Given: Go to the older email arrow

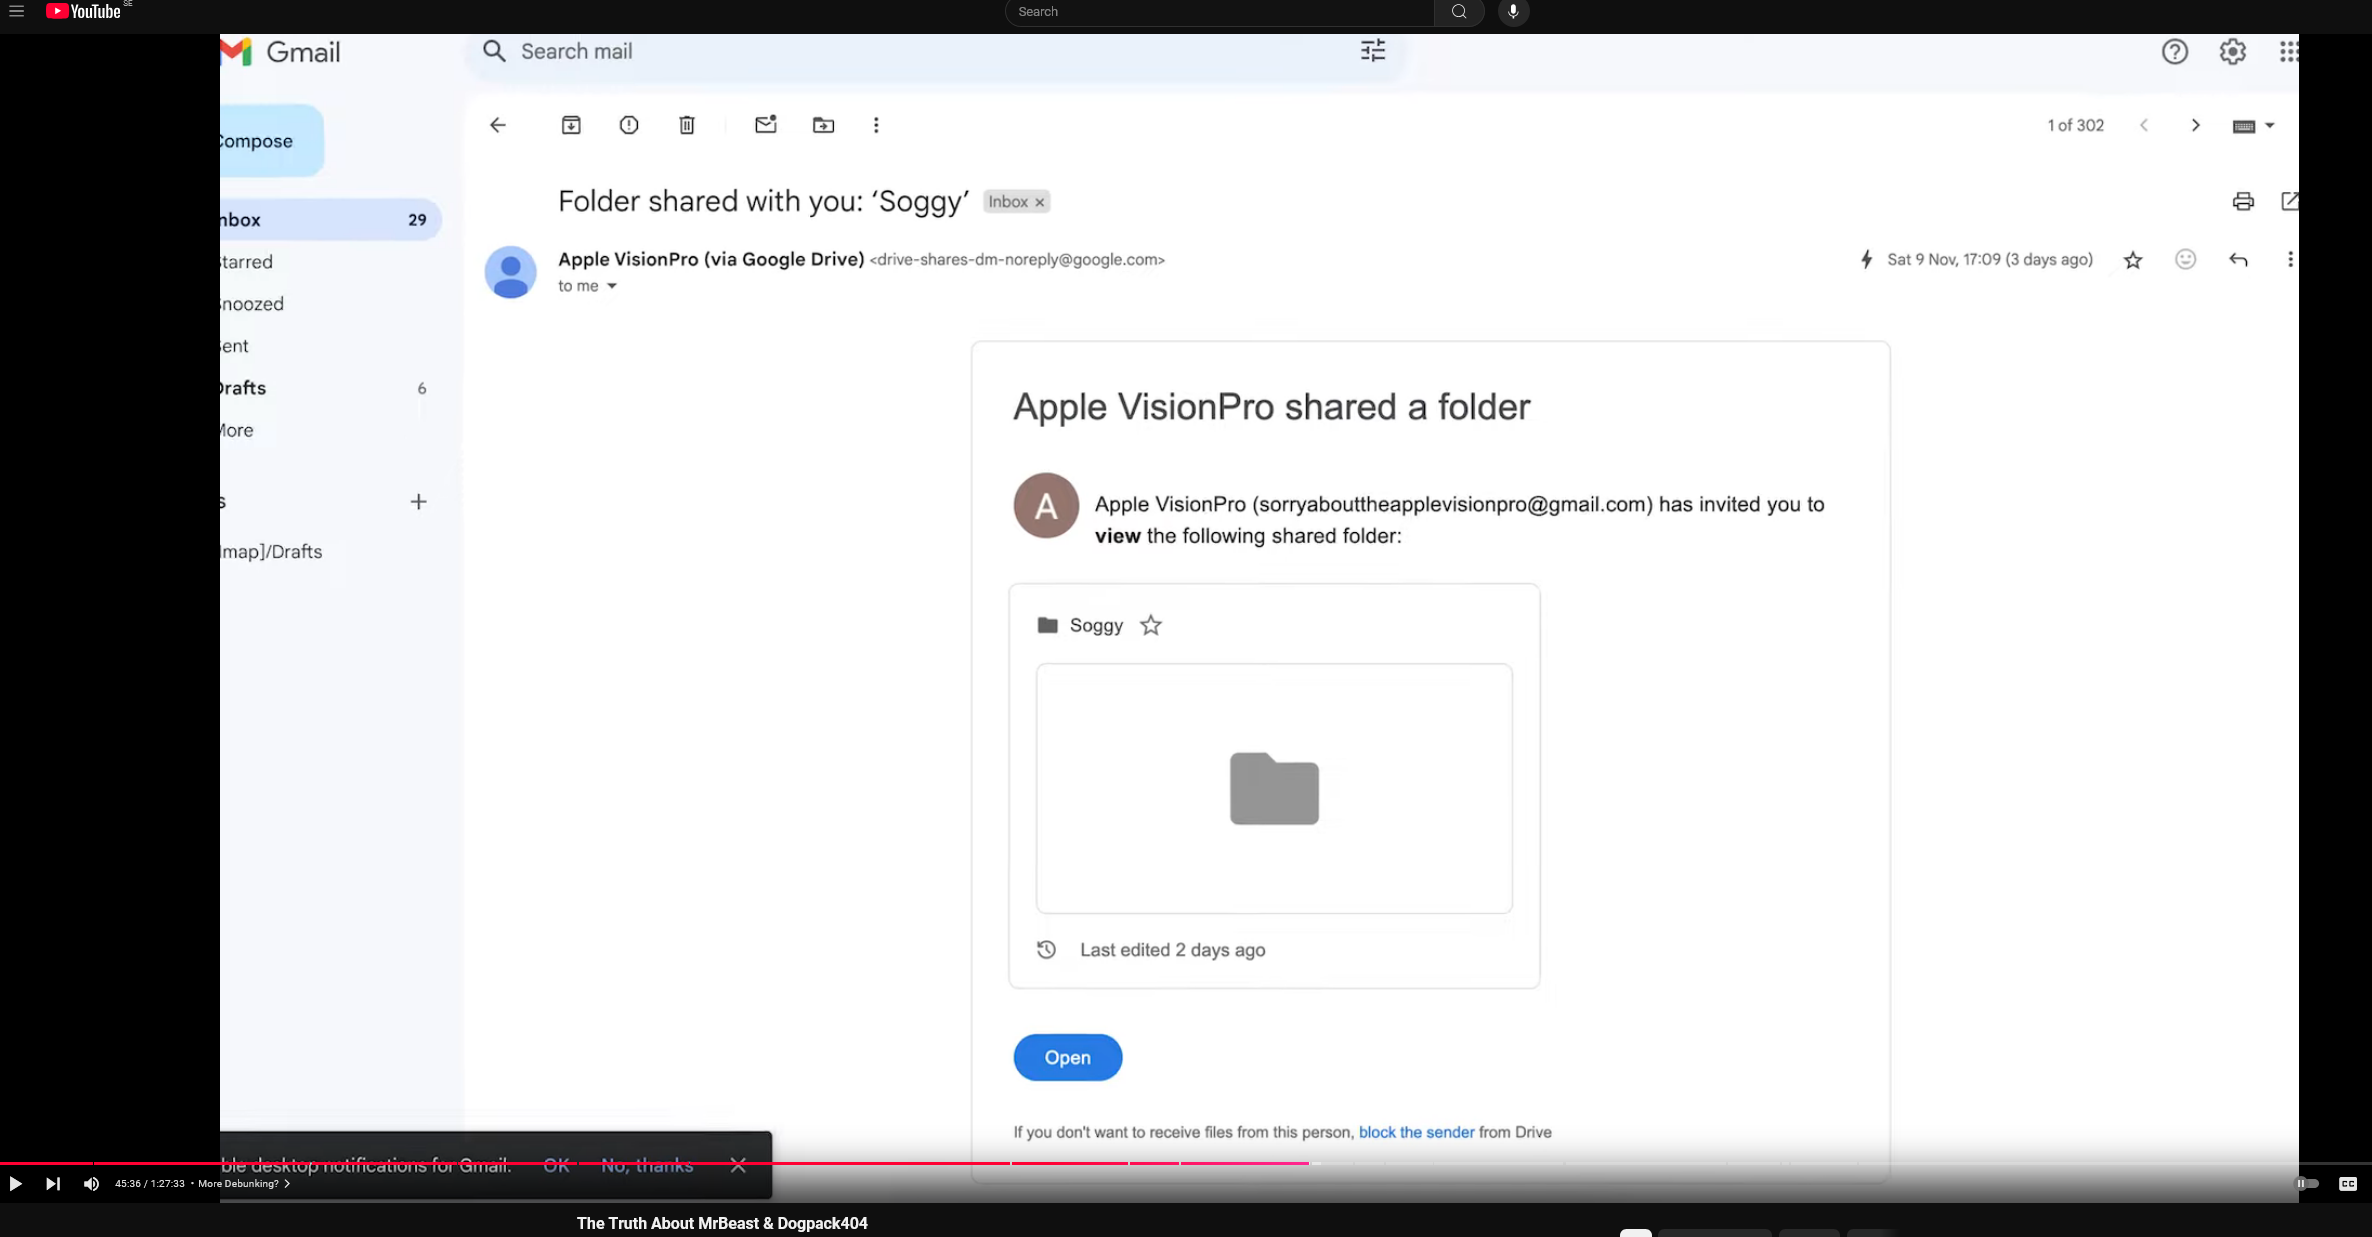Looking at the screenshot, I should (x=2196, y=125).
